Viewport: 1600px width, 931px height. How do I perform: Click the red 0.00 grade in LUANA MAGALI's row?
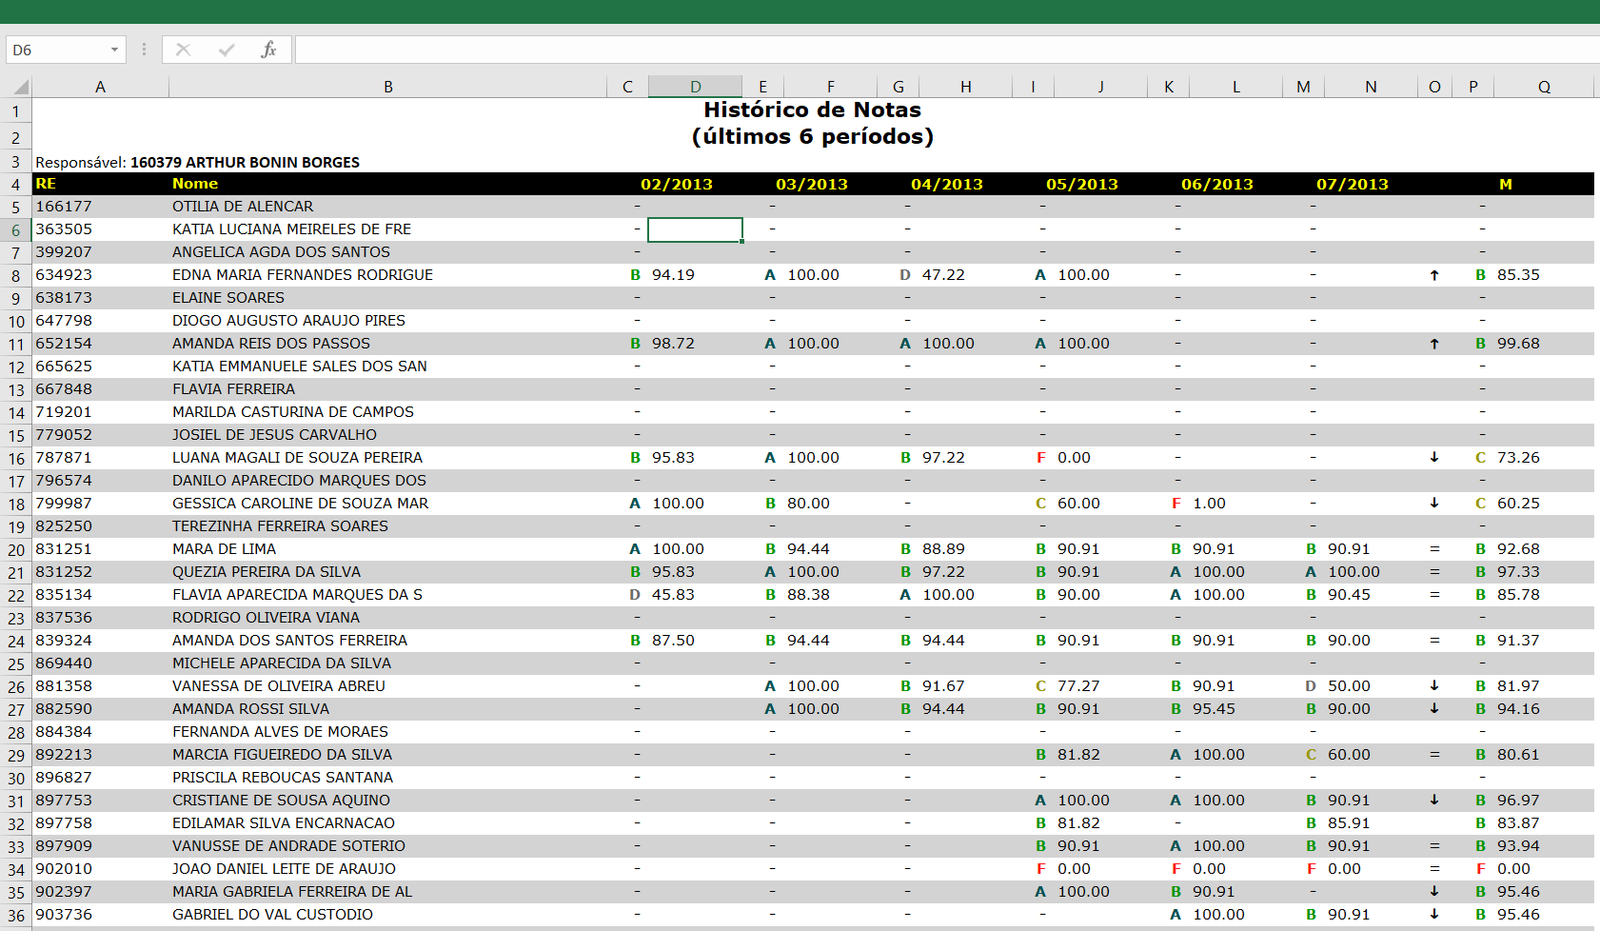pyautogui.click(x=1074, y=457)
